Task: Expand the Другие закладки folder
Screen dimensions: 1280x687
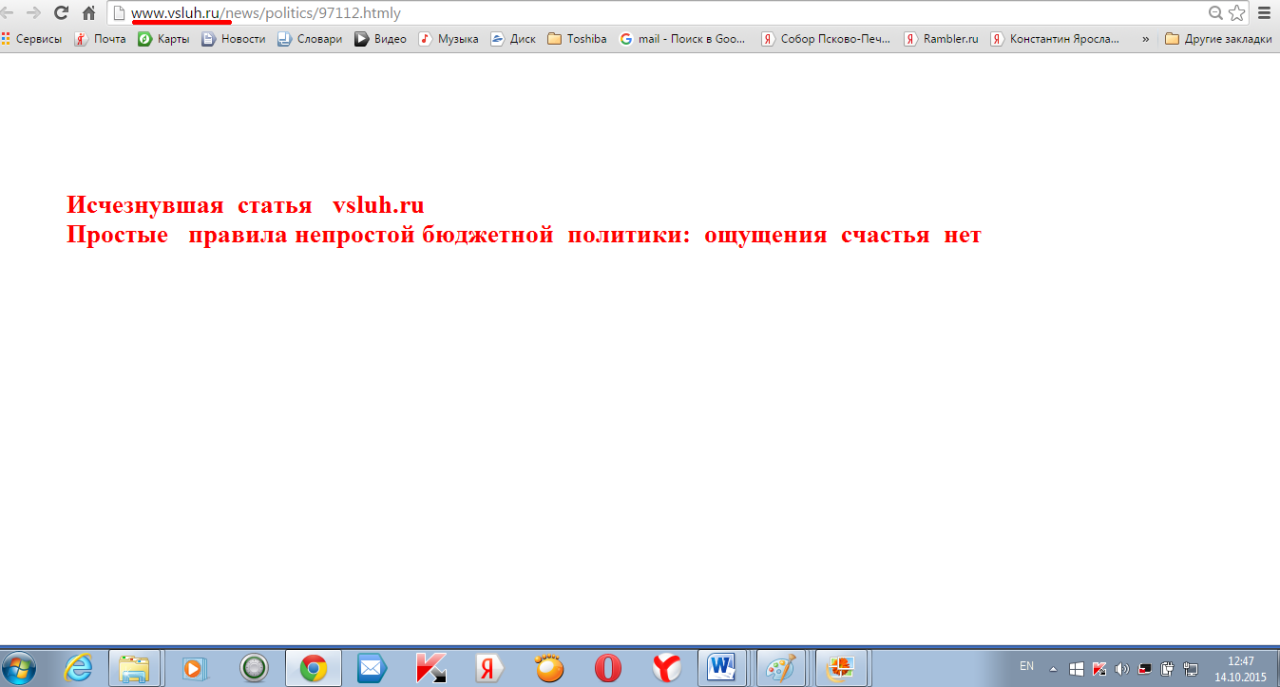Action: click(1219, 39)
